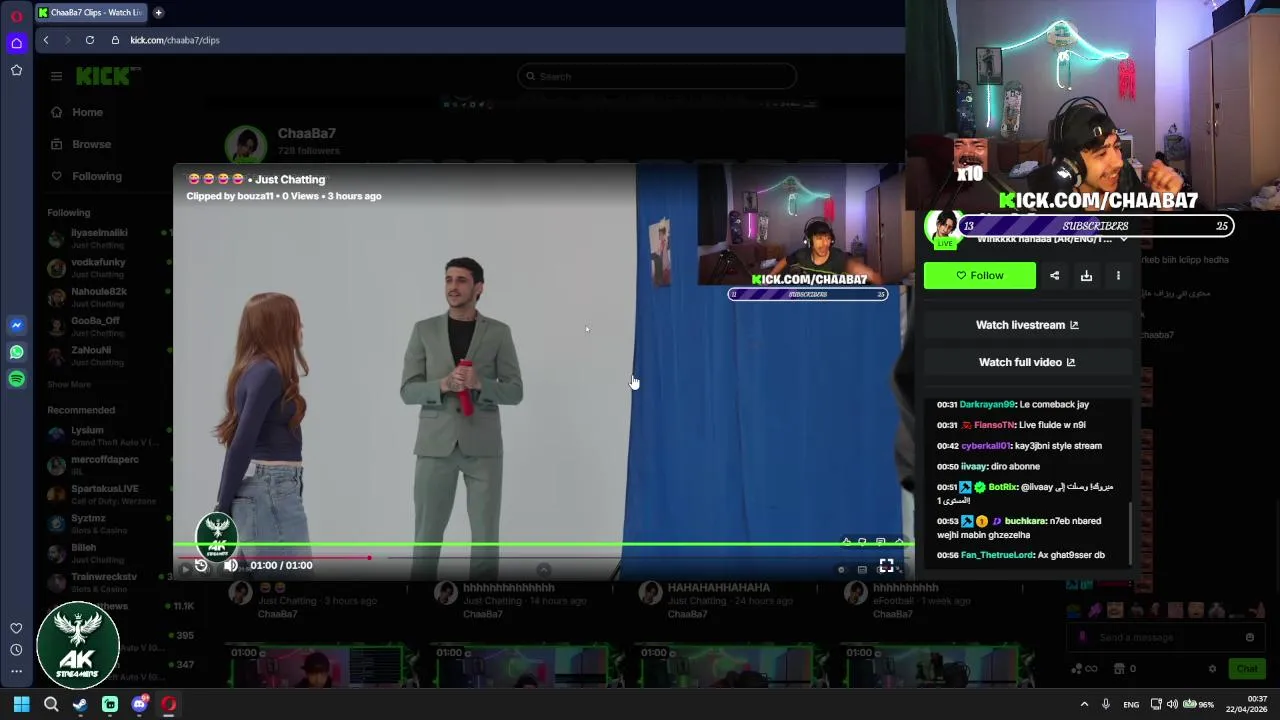Reload the browser page
The image size is (1280, 720).
click(x=90, y=40)
